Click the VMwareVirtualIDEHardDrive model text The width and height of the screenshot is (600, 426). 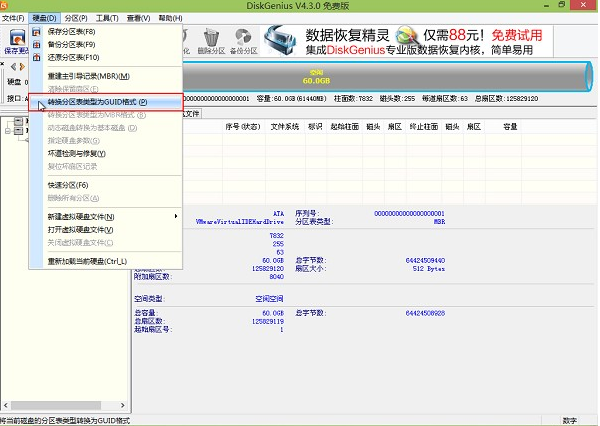click(x=240, y=222)
